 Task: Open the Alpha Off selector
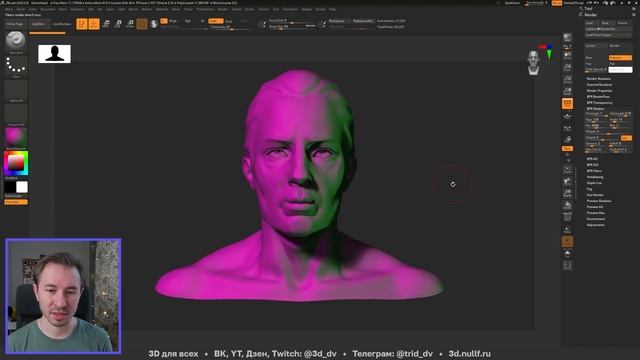click(x=16, y=91)
